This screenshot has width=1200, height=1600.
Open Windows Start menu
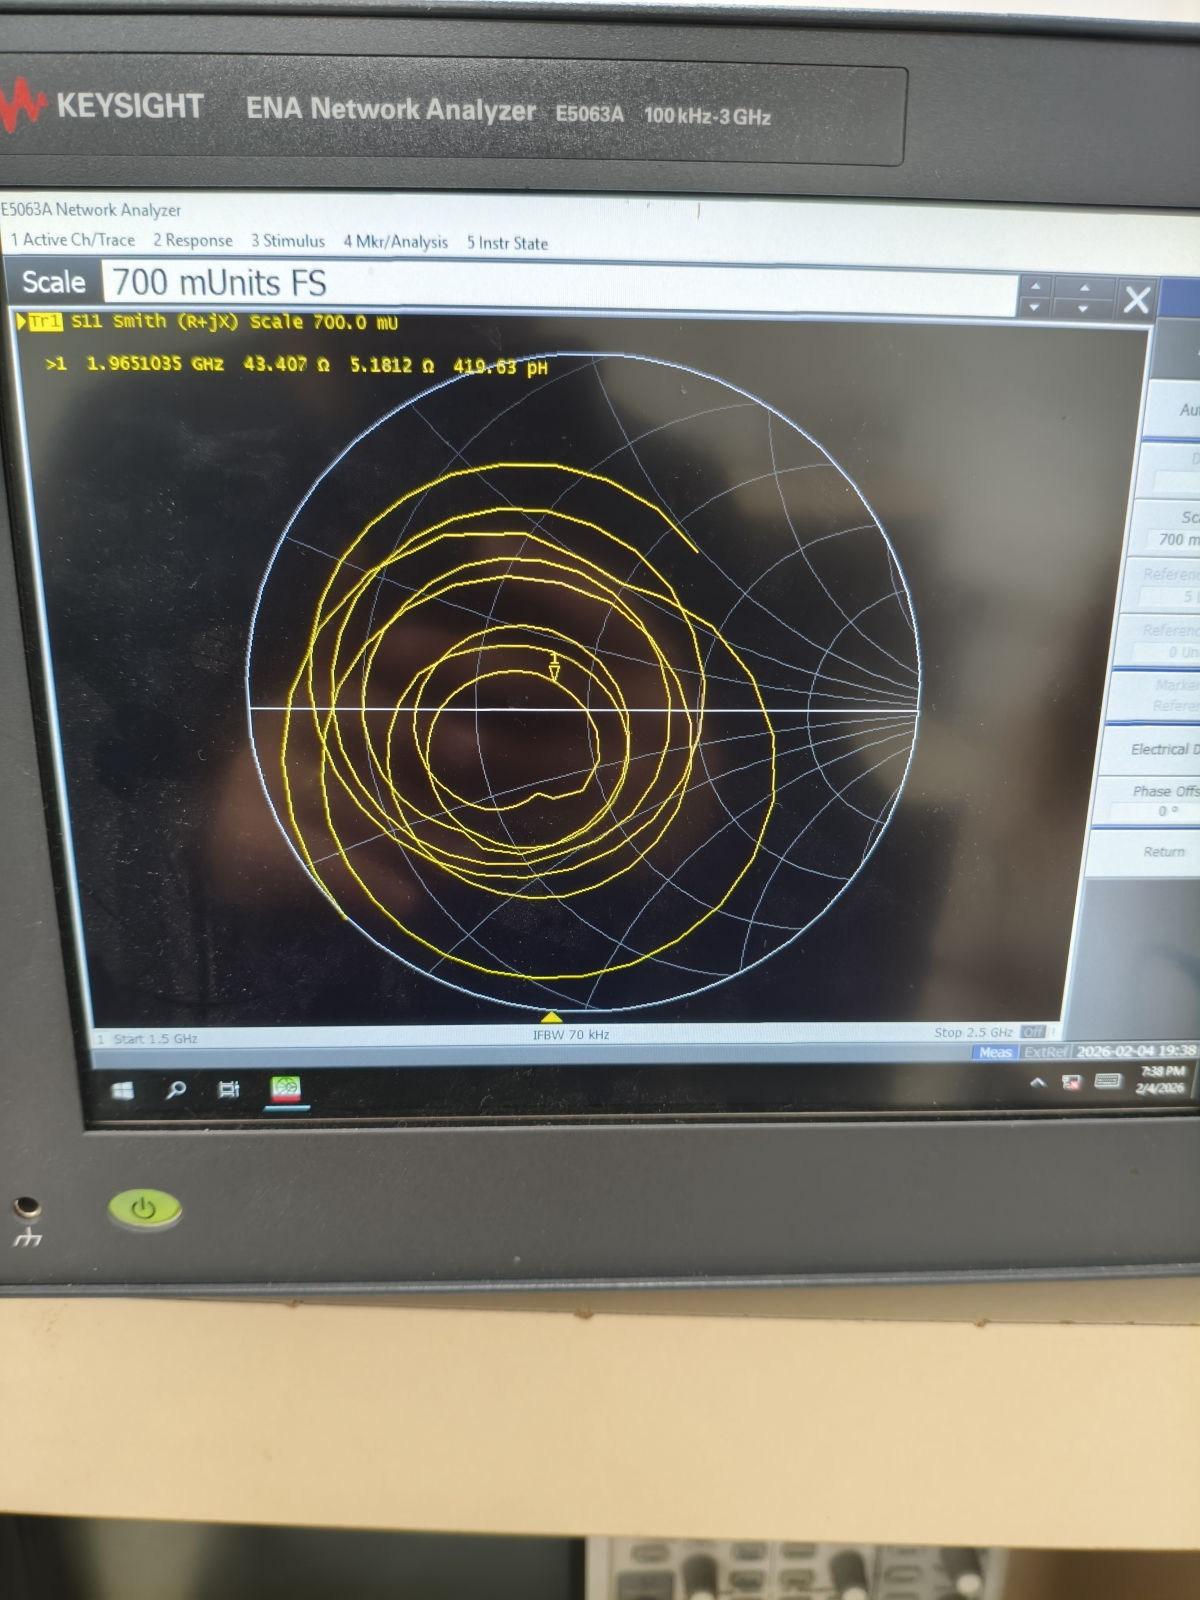(x=123, y=1090)
